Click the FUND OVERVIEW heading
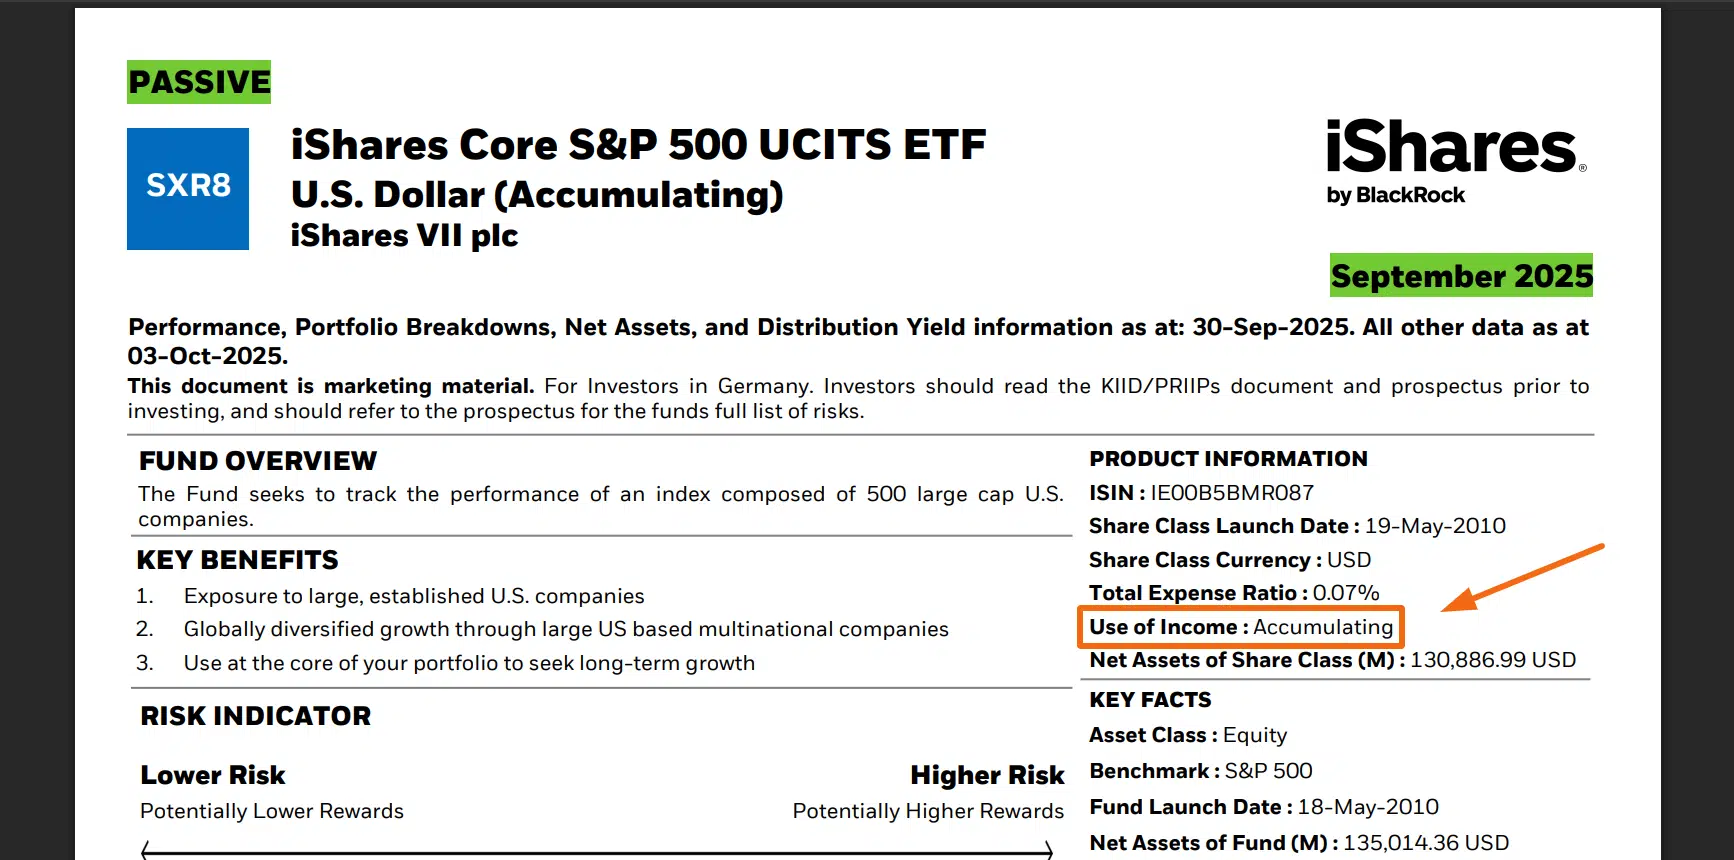 coord(258,461)
